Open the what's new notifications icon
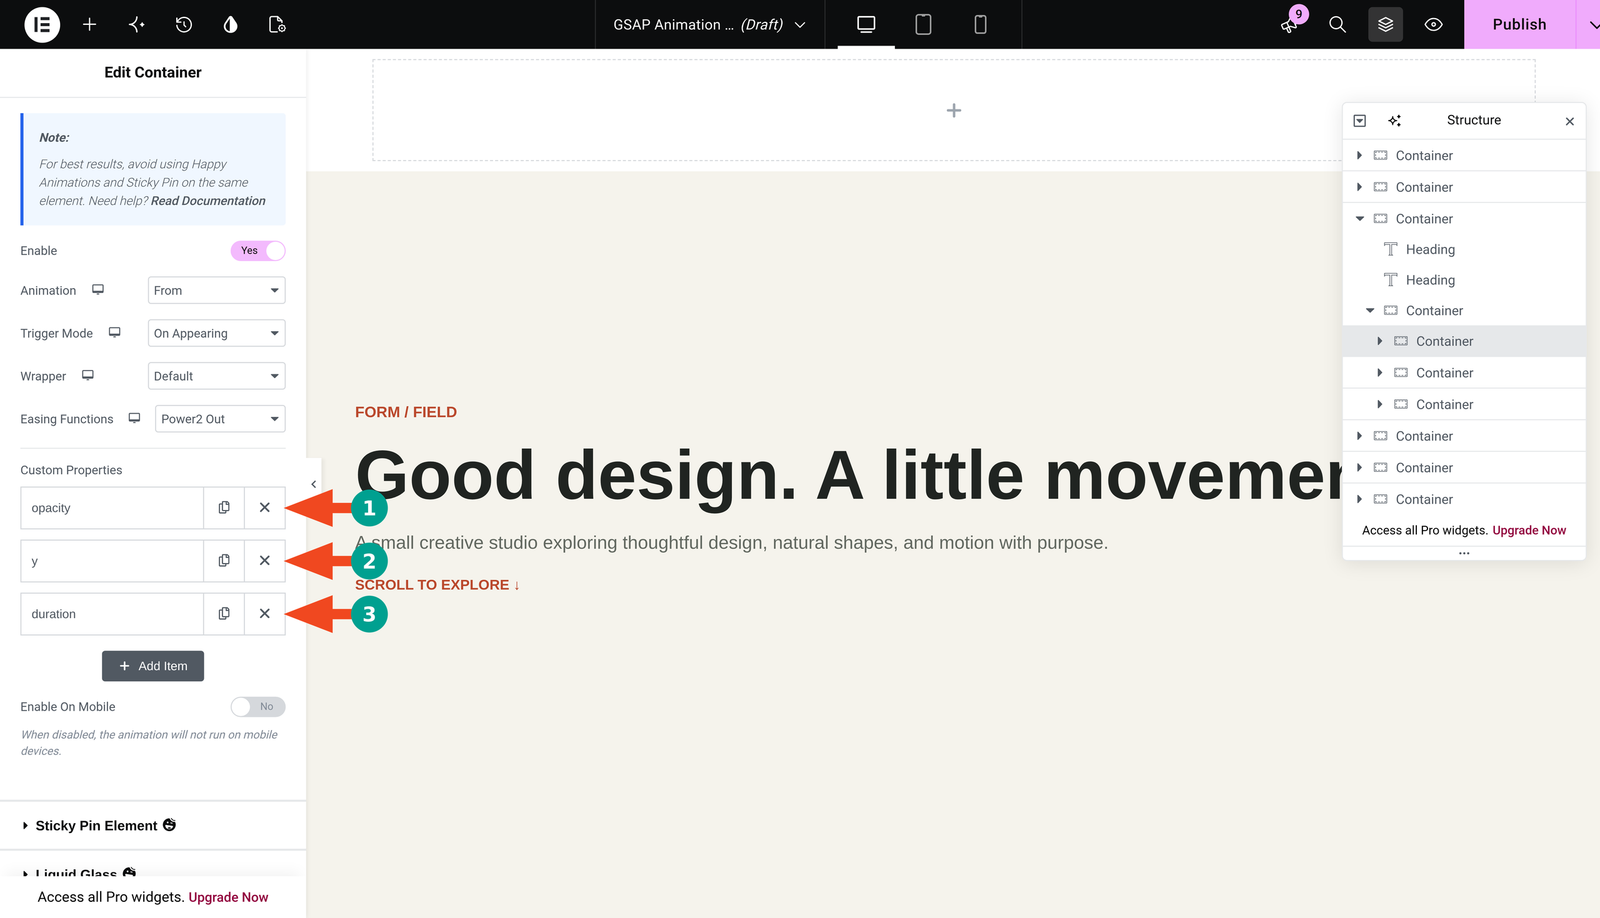 (1290, 24)
